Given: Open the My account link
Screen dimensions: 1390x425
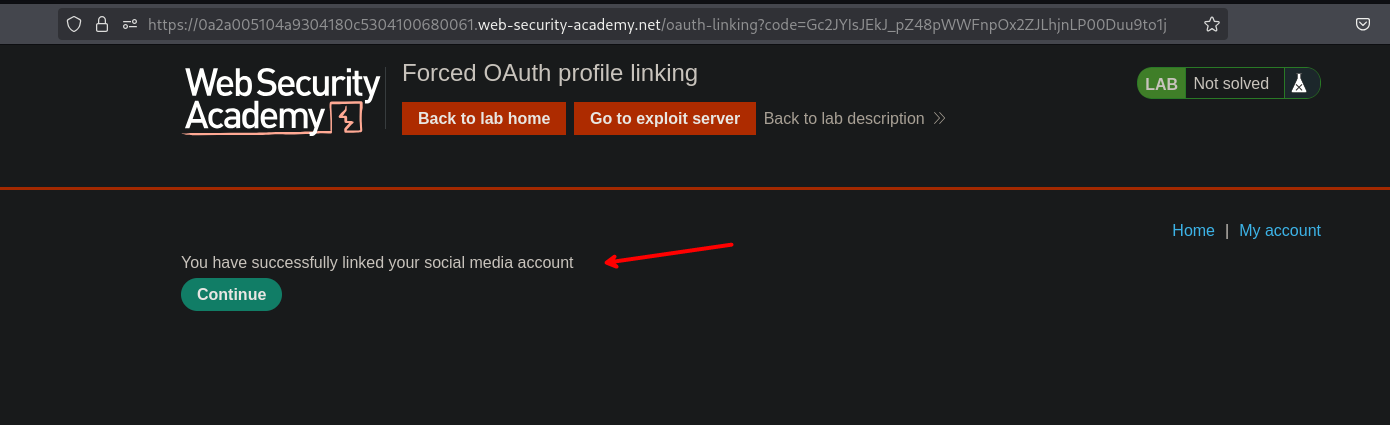Looking at the screenshot, I should click(x=1279, y=231).
